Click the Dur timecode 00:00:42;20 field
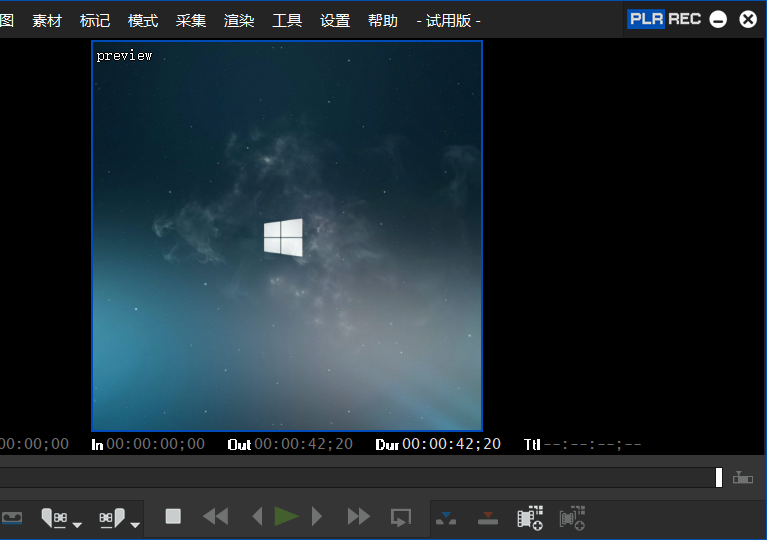Image resolution: width=767 pixels, height=540 pixels. pos(451,444)
